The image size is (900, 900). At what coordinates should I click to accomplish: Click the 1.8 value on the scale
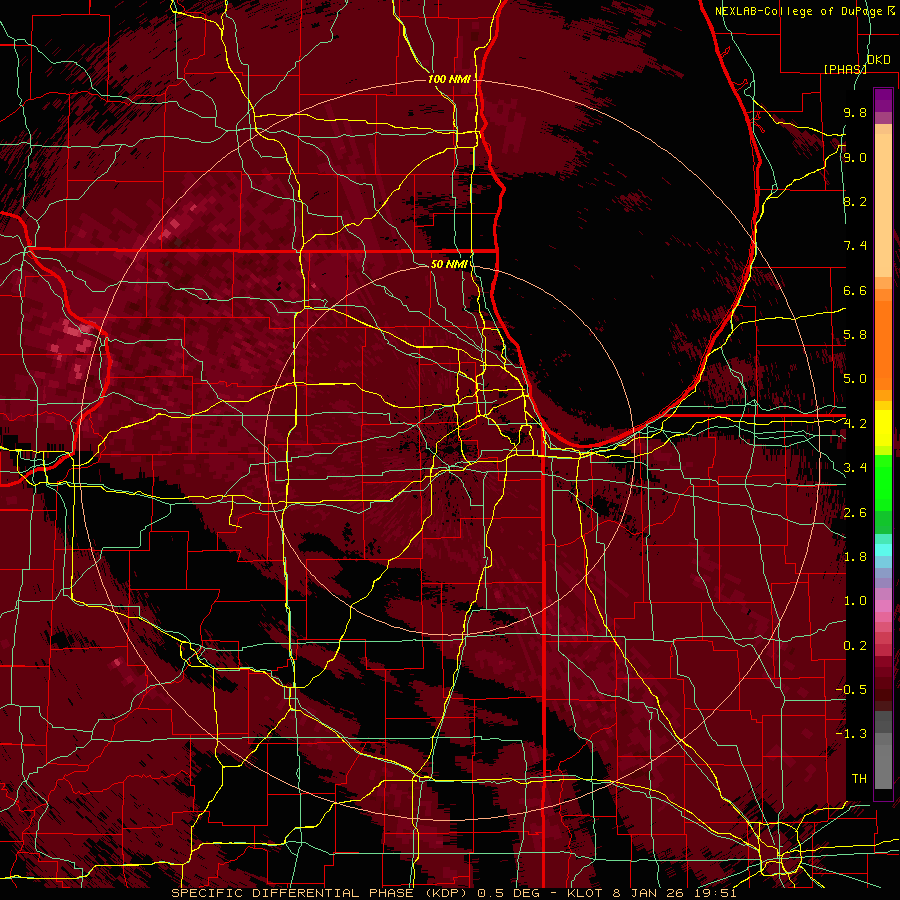pos(855,557)
